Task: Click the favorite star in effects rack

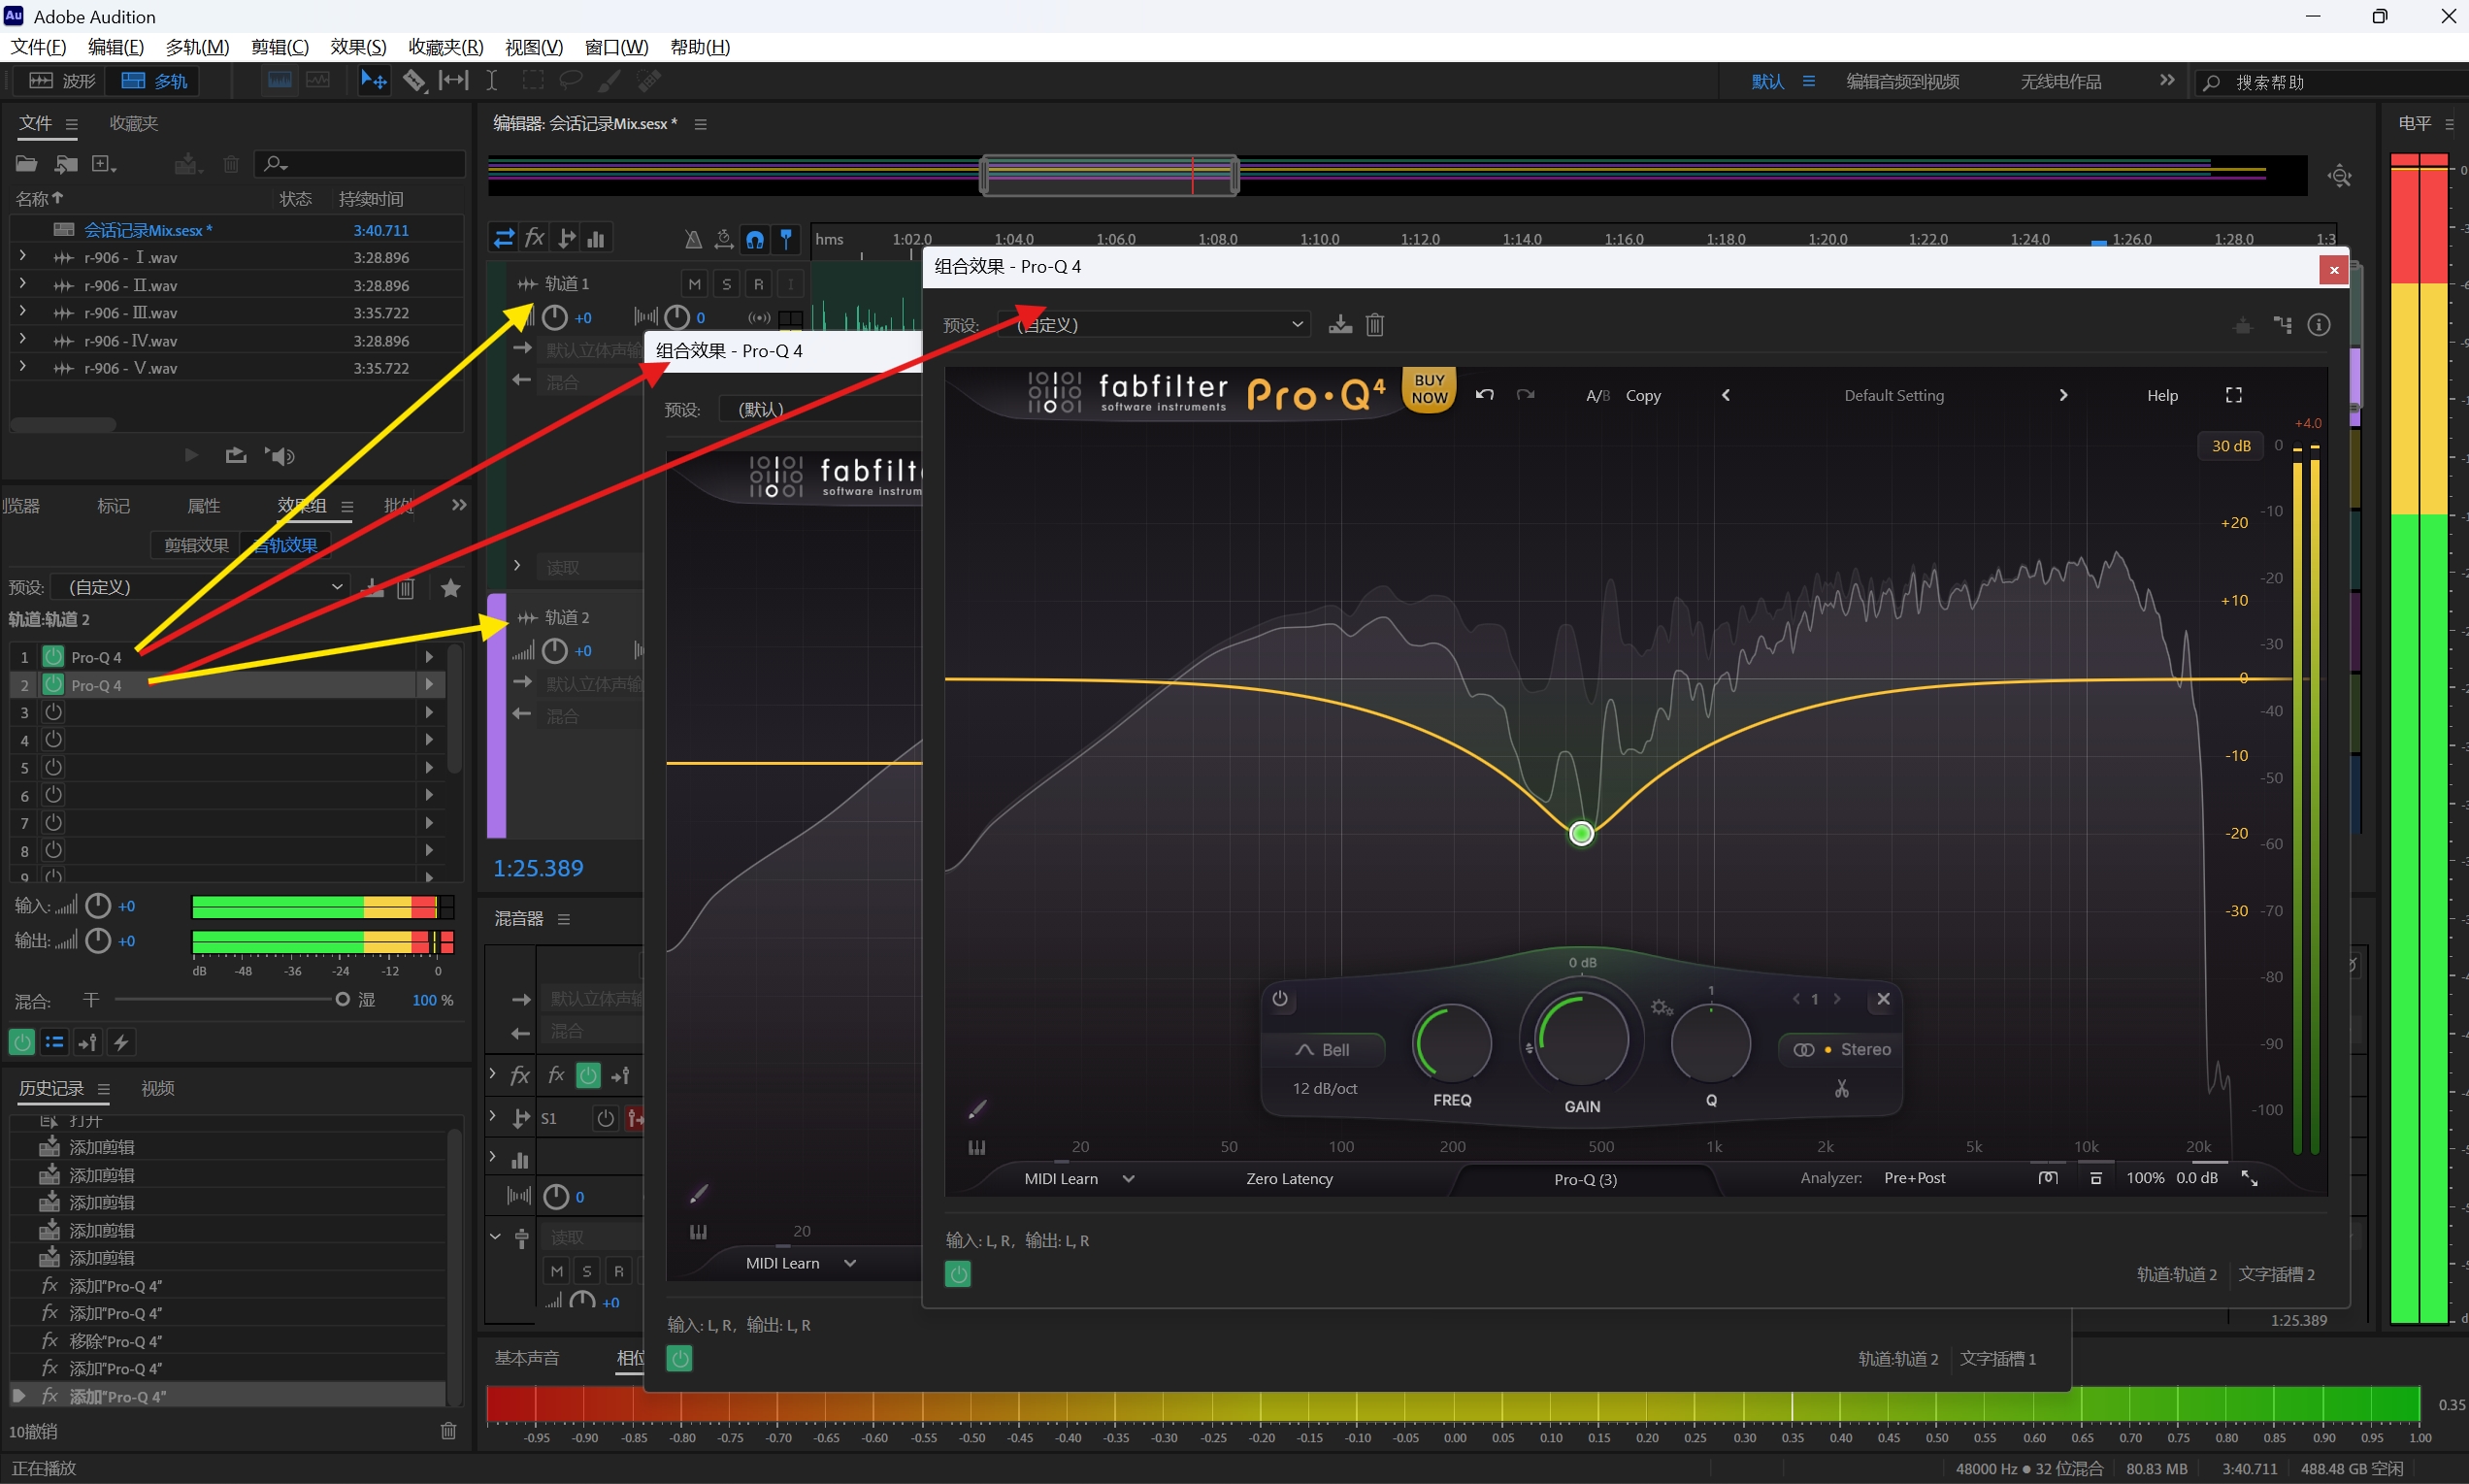Action: 451,588
